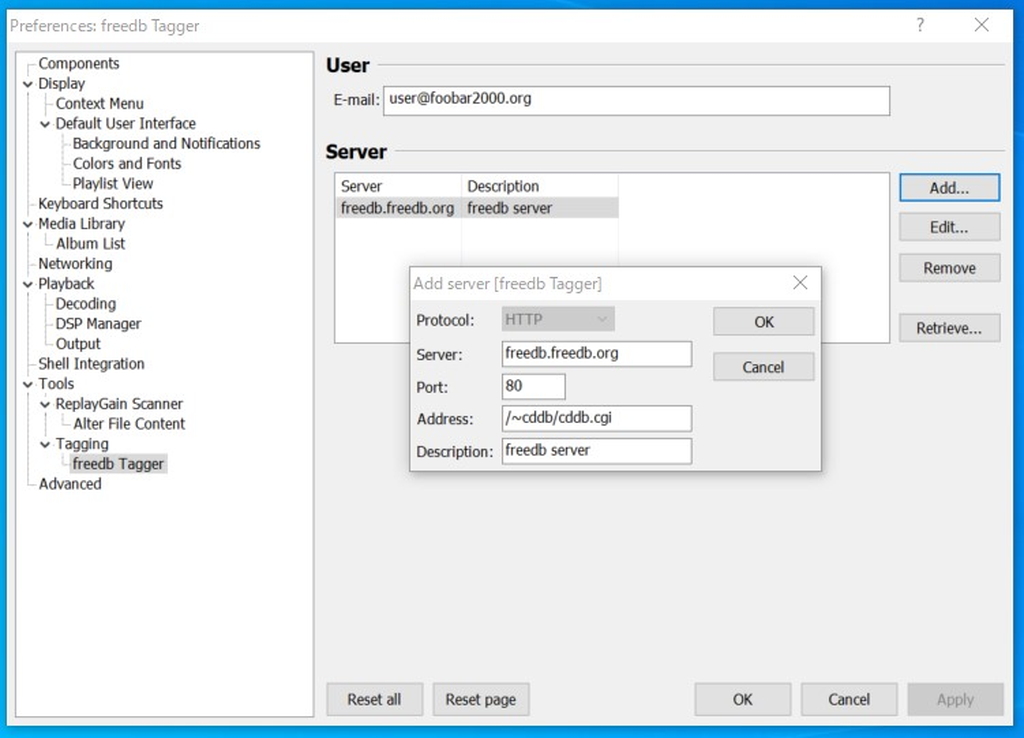Image resolution: width=1024 pixels, height=738 pixels.
Task: Select Components in the preferences tree
Action: pos(78,63)
